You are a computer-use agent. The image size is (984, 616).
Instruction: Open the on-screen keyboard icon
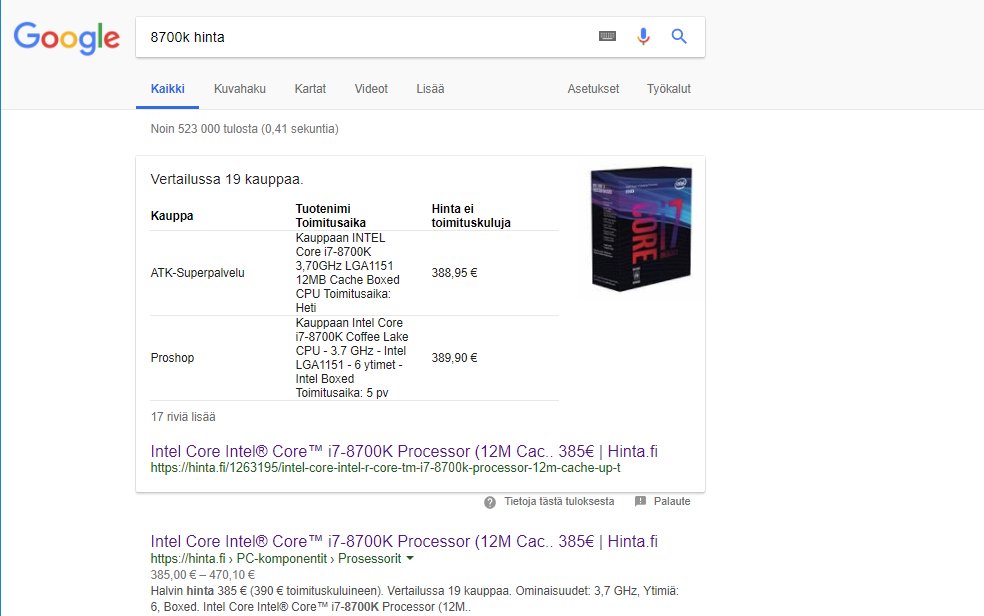click(x=607, y=36)
